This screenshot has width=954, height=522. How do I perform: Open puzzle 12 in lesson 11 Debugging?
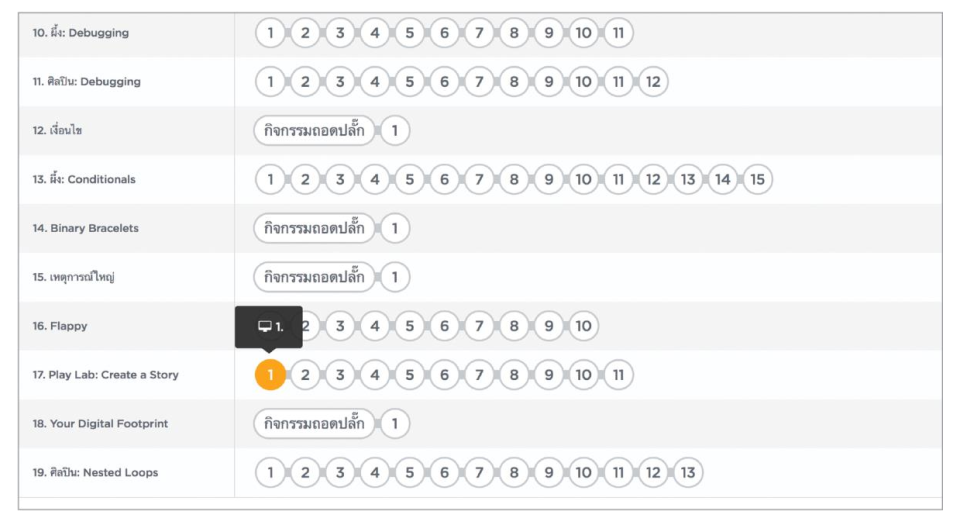pos(652,82)
